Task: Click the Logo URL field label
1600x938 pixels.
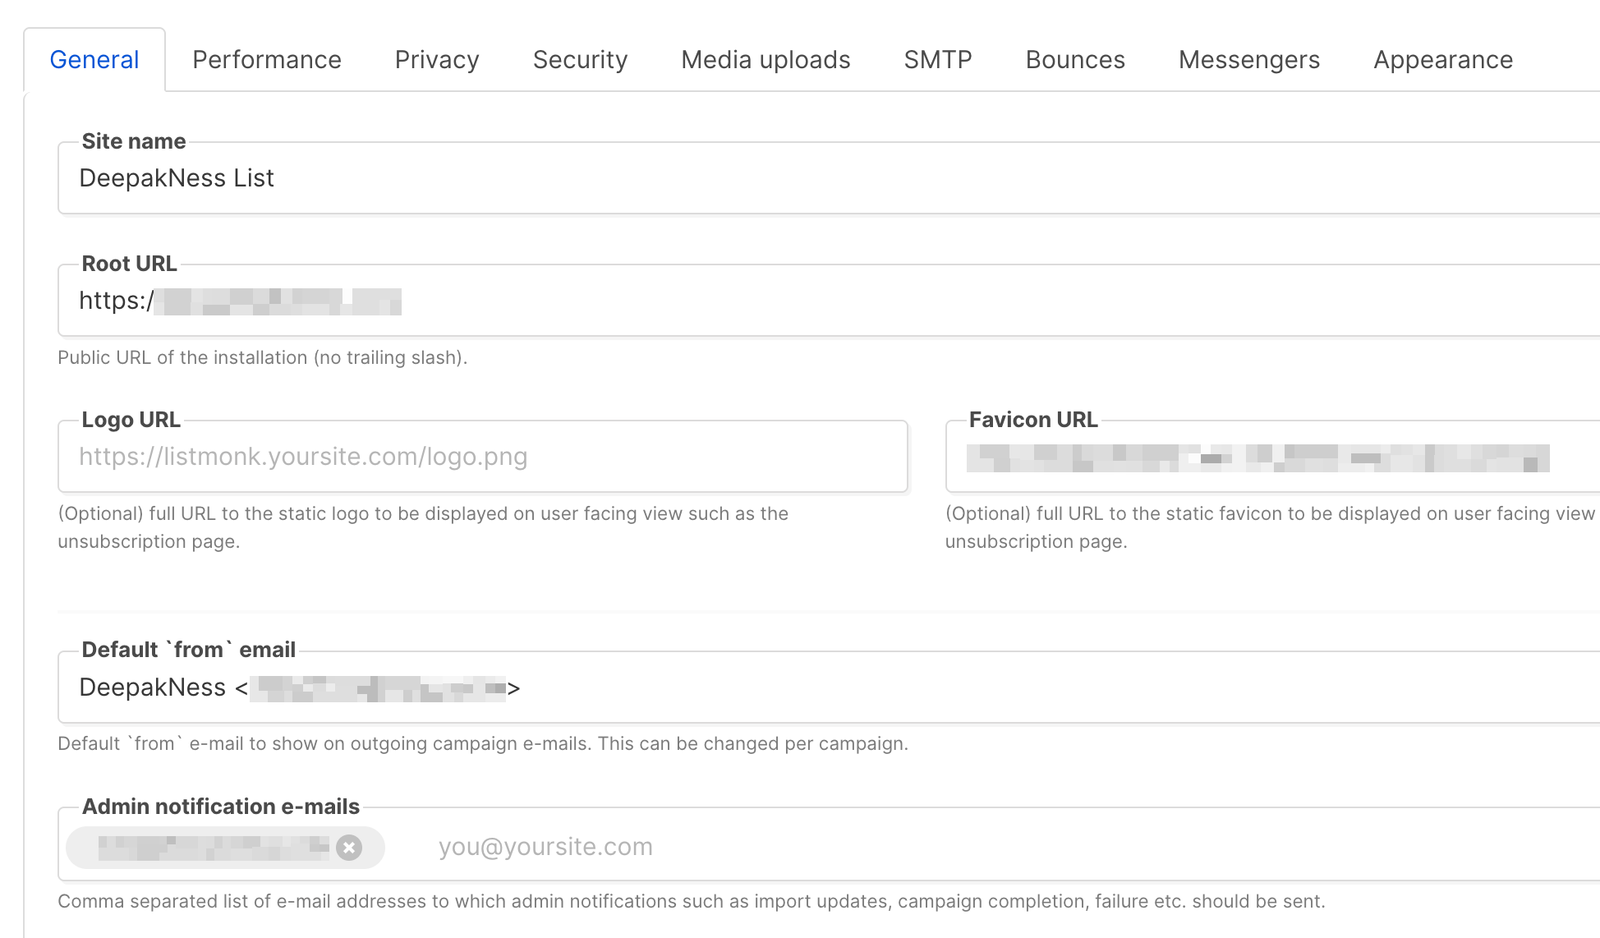Action: point(130,419)
